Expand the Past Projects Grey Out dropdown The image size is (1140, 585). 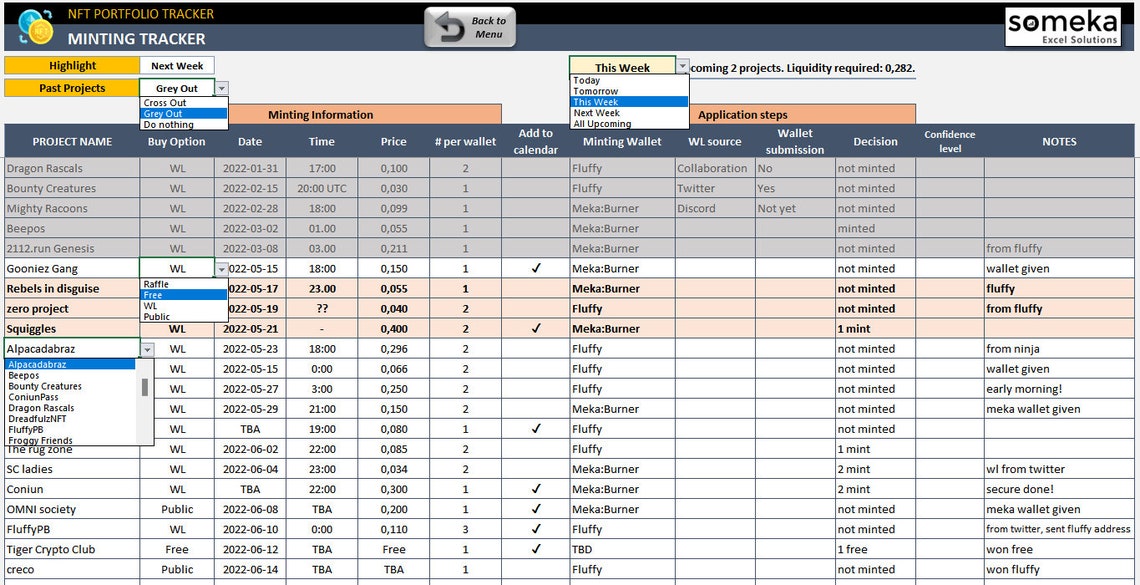pos(222,87)
